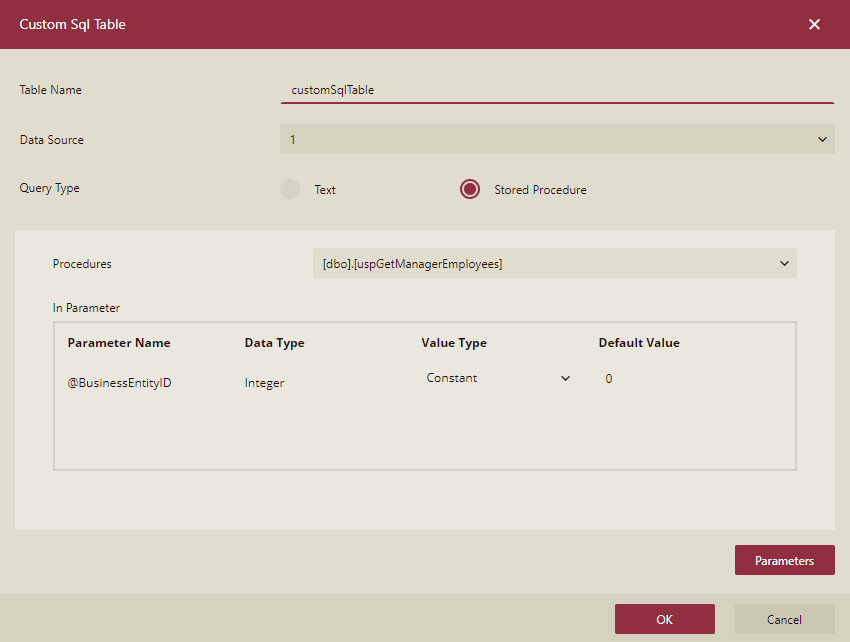Image resolution: width=850 pixels, height=642 pixels.
Task: Select the Text query type radio button
Action: tap(290, 189)
